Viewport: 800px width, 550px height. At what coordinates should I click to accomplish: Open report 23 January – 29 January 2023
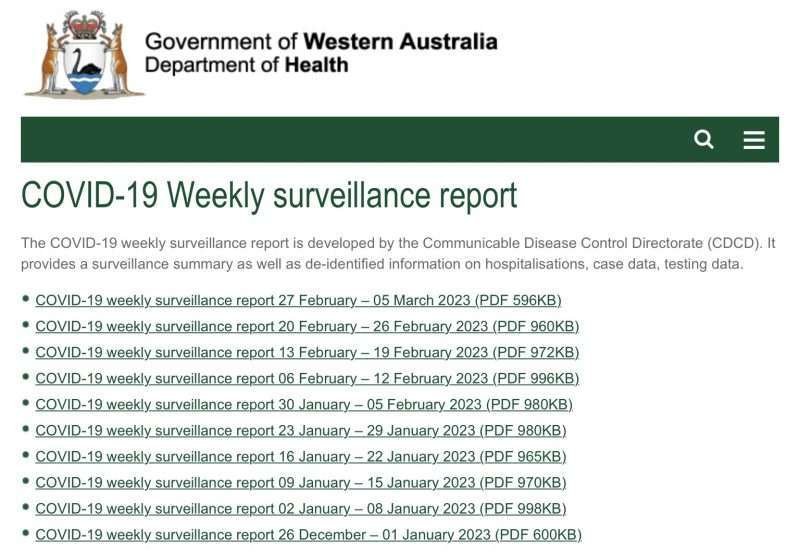pos(301,431)
